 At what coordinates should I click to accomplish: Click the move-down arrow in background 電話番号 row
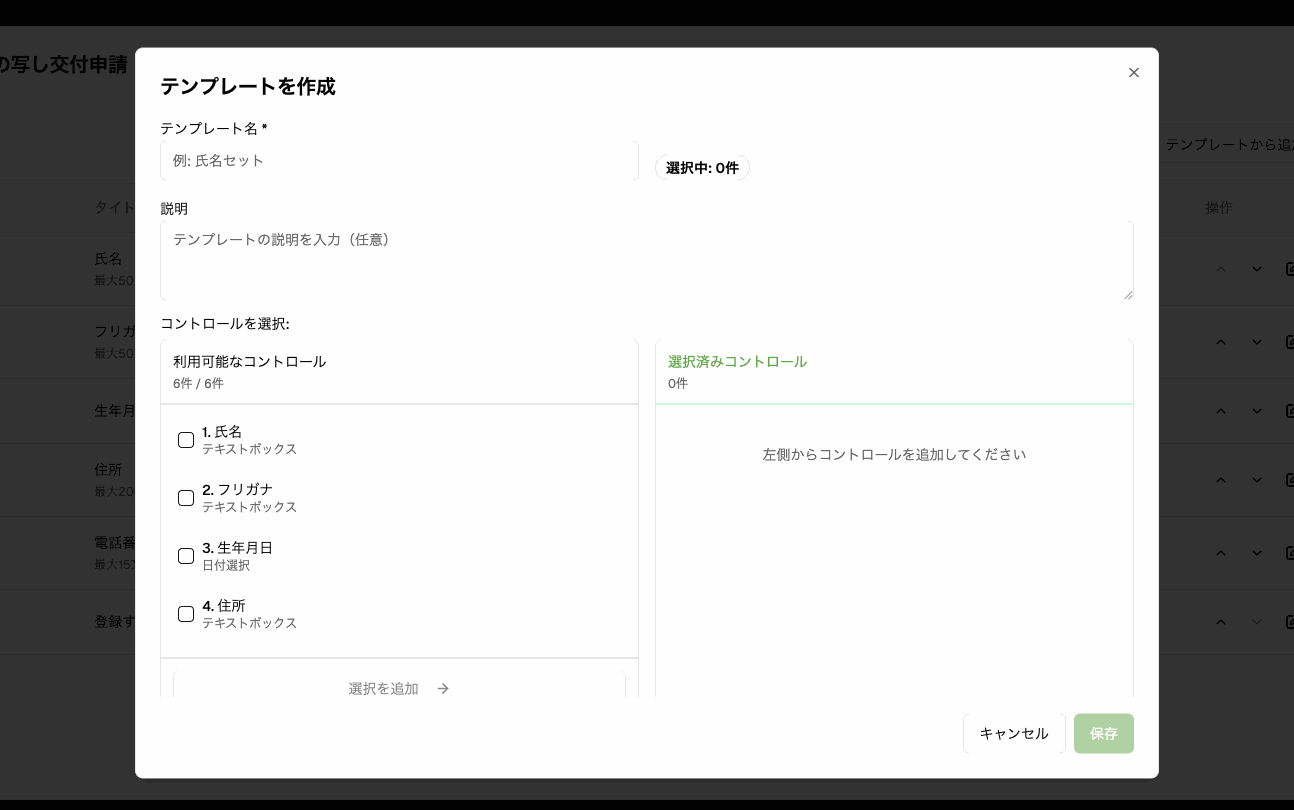tap(1257, 553)
